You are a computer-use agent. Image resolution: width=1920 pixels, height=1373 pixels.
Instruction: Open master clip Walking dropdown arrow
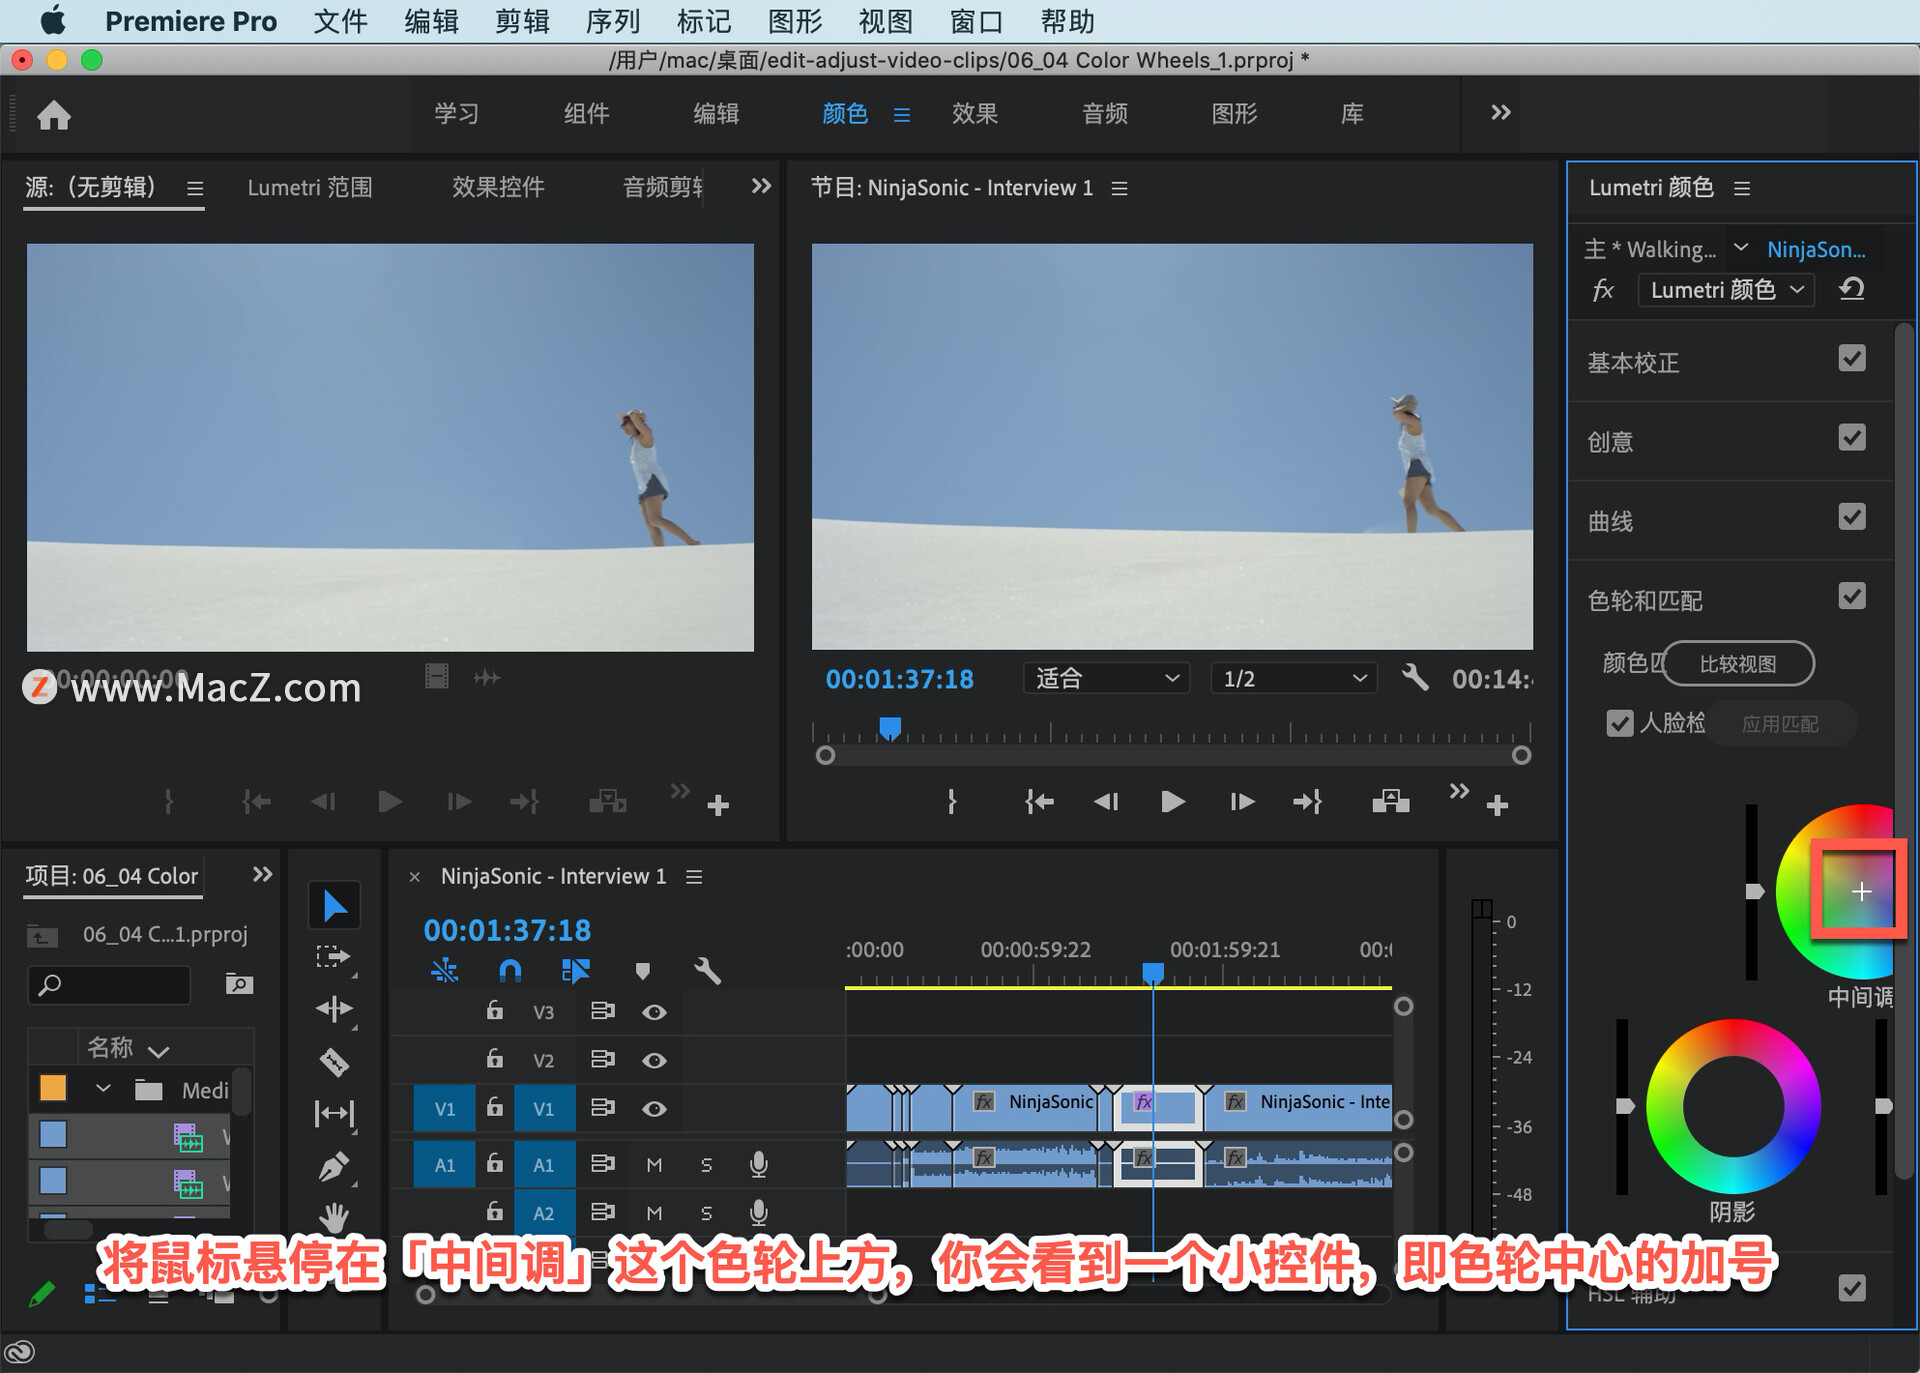(x=1741, y=247)
